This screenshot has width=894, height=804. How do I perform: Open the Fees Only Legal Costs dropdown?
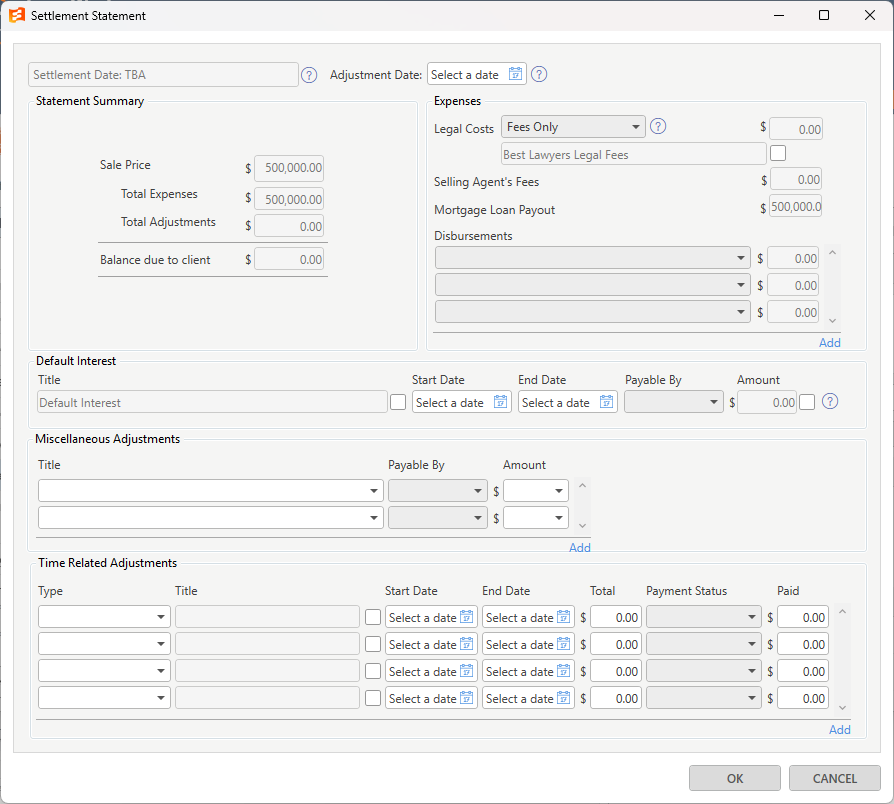(573, 127)
